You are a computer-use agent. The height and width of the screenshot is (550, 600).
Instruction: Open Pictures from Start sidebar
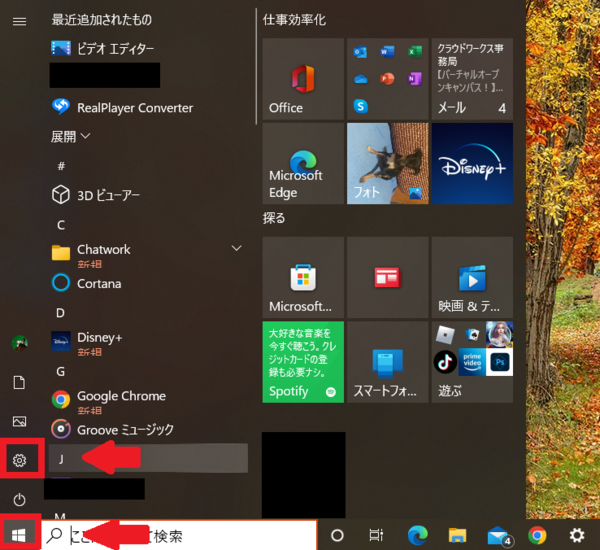tap(20, 421)
